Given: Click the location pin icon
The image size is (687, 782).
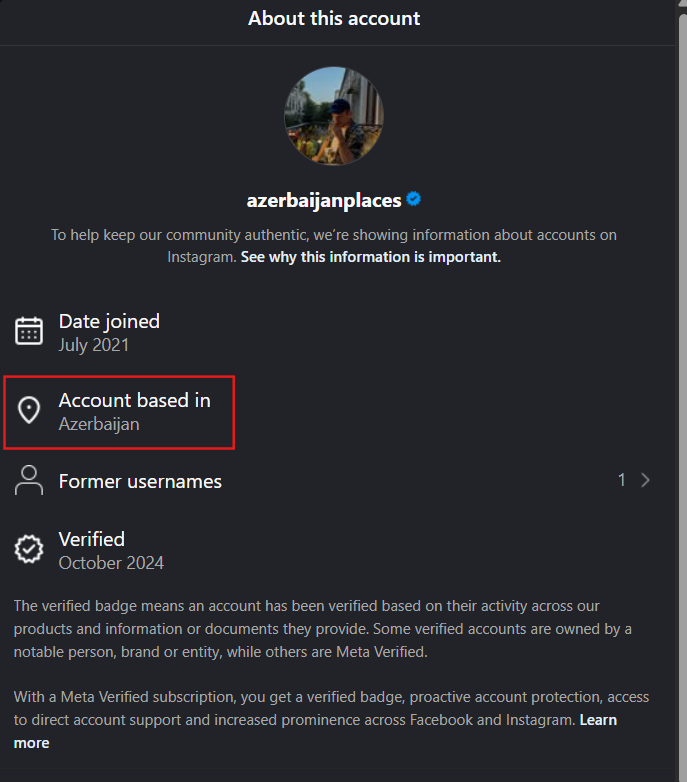Looking at the screenshot, I should pyautogui.click(x=29, y=410).
